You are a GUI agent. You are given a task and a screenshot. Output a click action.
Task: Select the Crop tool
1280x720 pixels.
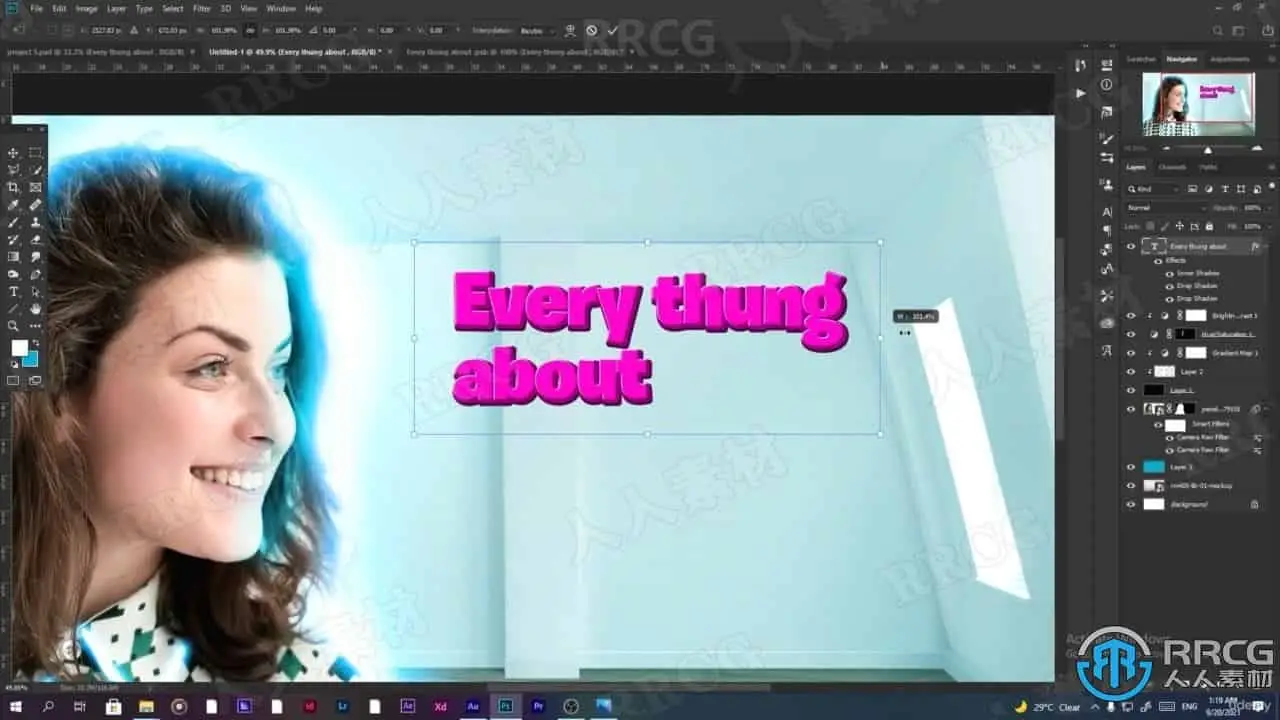pyautogui.click(x=14, y=187)
